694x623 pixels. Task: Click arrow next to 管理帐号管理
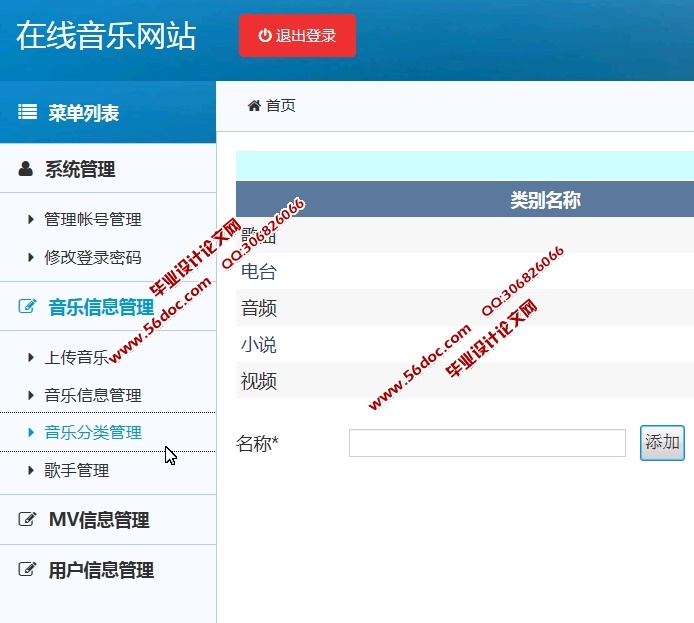coord(31,219)
